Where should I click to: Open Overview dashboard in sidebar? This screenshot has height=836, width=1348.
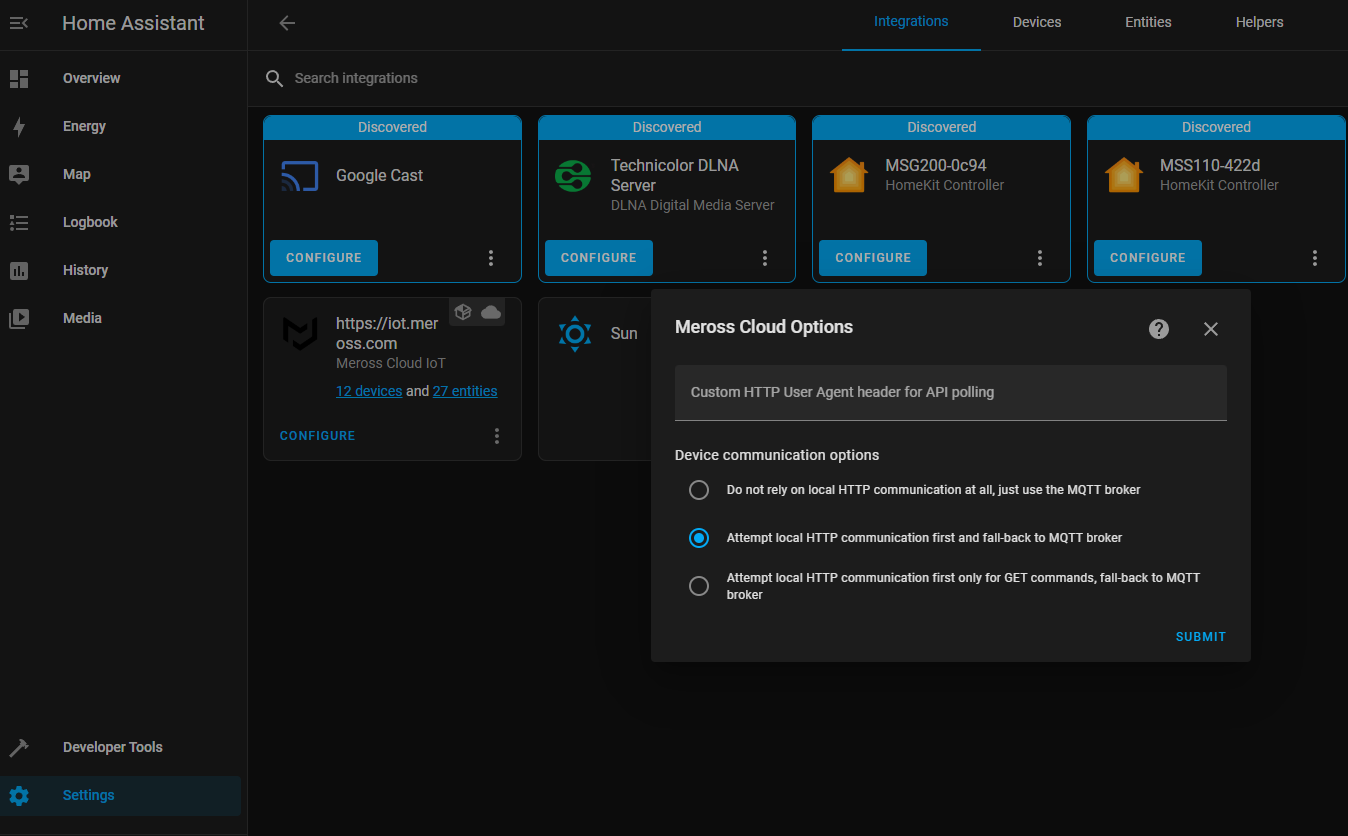(120, 78)
